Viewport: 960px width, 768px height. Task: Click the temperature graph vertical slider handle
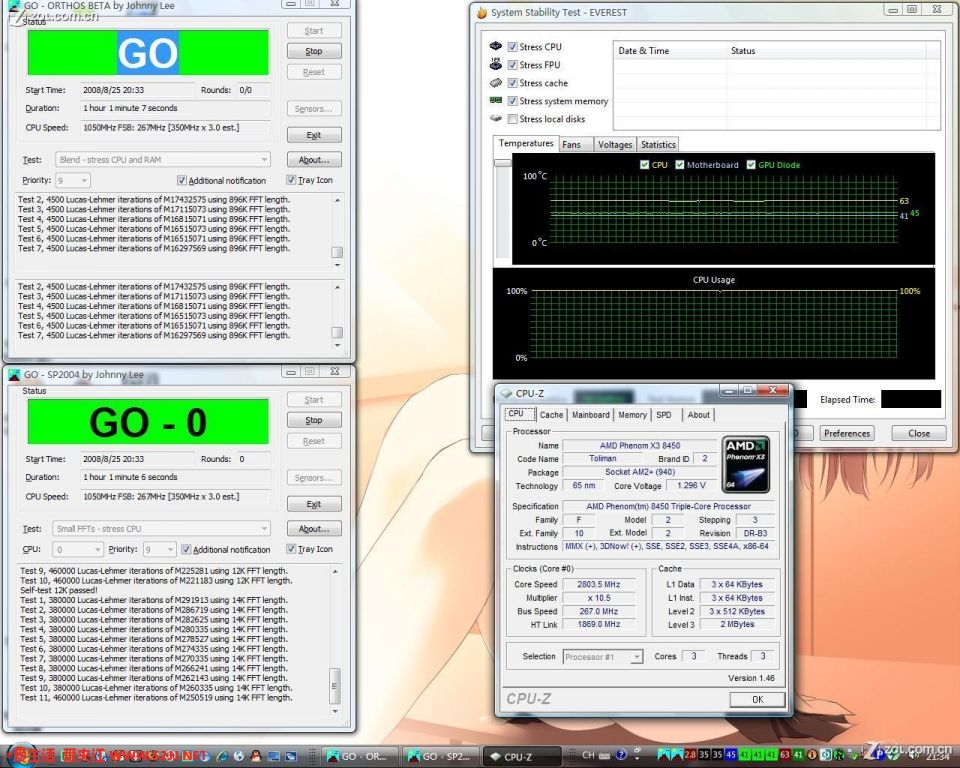click(503, 163)
